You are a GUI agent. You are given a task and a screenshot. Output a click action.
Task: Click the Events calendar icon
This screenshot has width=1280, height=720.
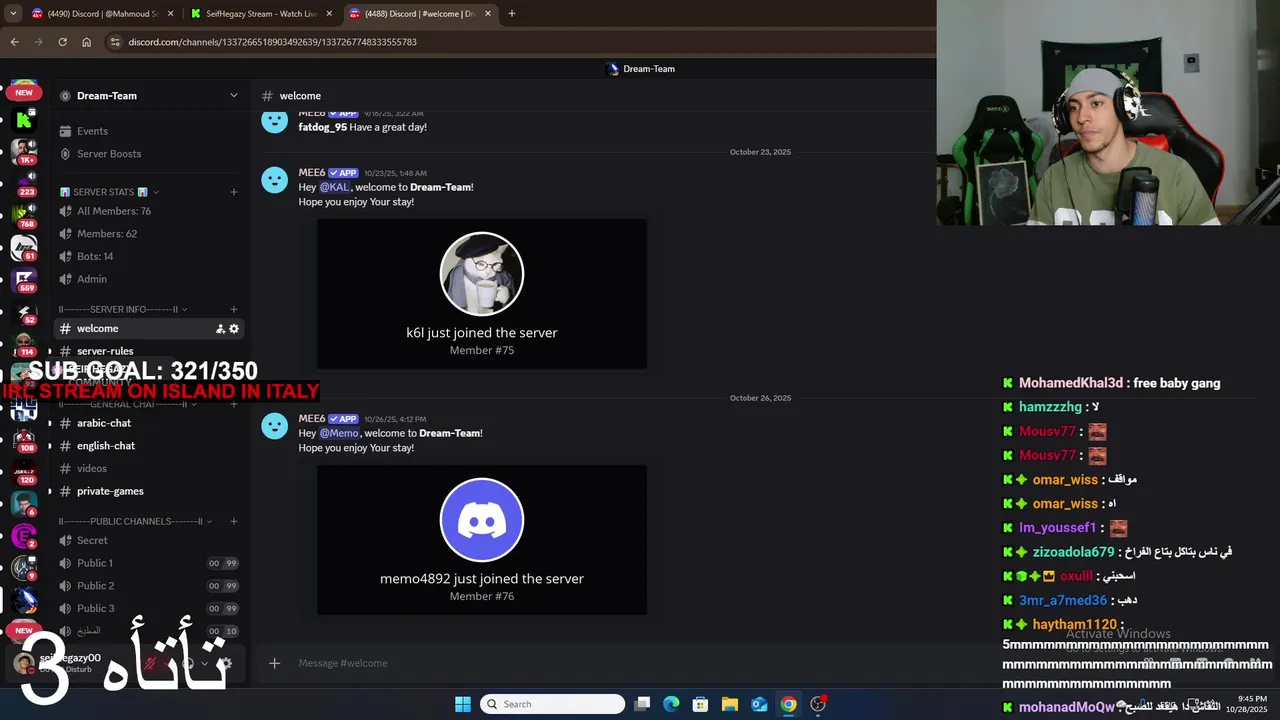pos(65,131)
